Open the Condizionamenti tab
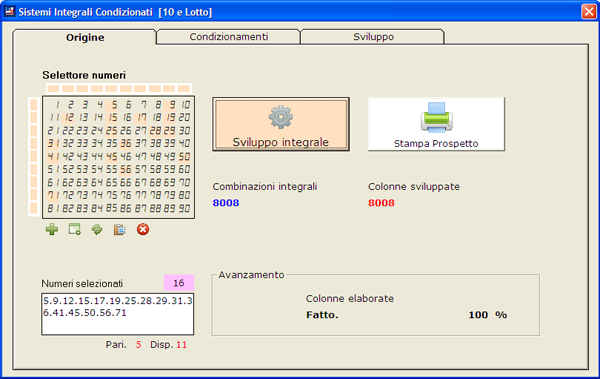600x379 pixels. click(228, 37)
